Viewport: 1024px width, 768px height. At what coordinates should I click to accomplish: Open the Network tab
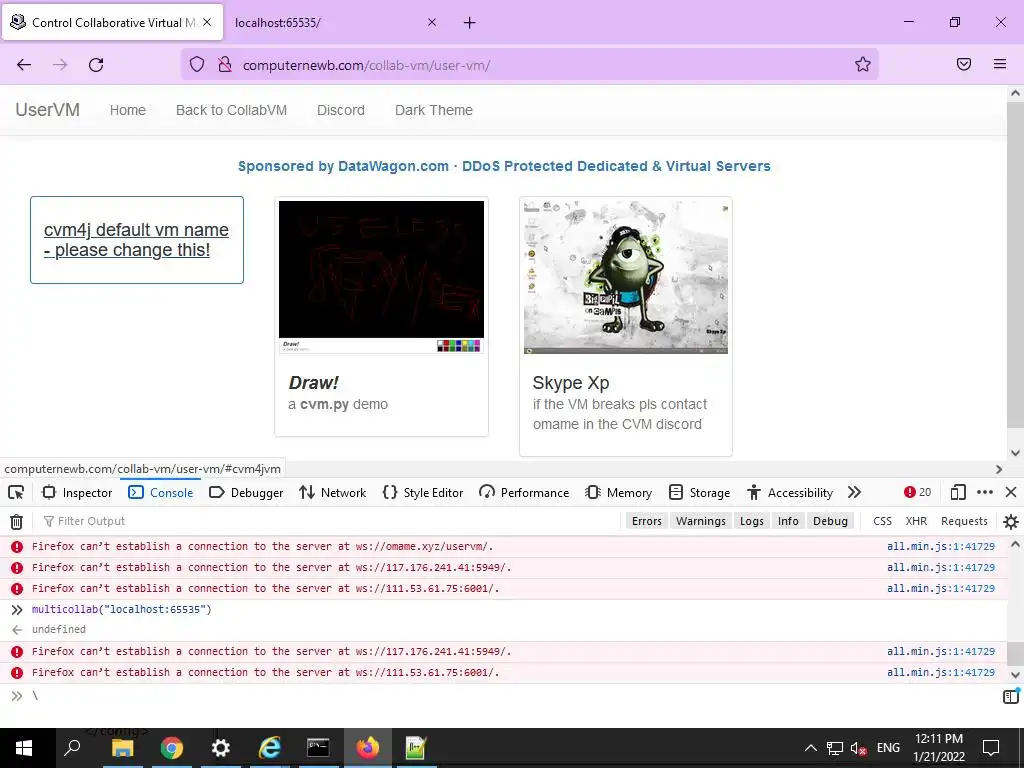click(x=332, y=492)
